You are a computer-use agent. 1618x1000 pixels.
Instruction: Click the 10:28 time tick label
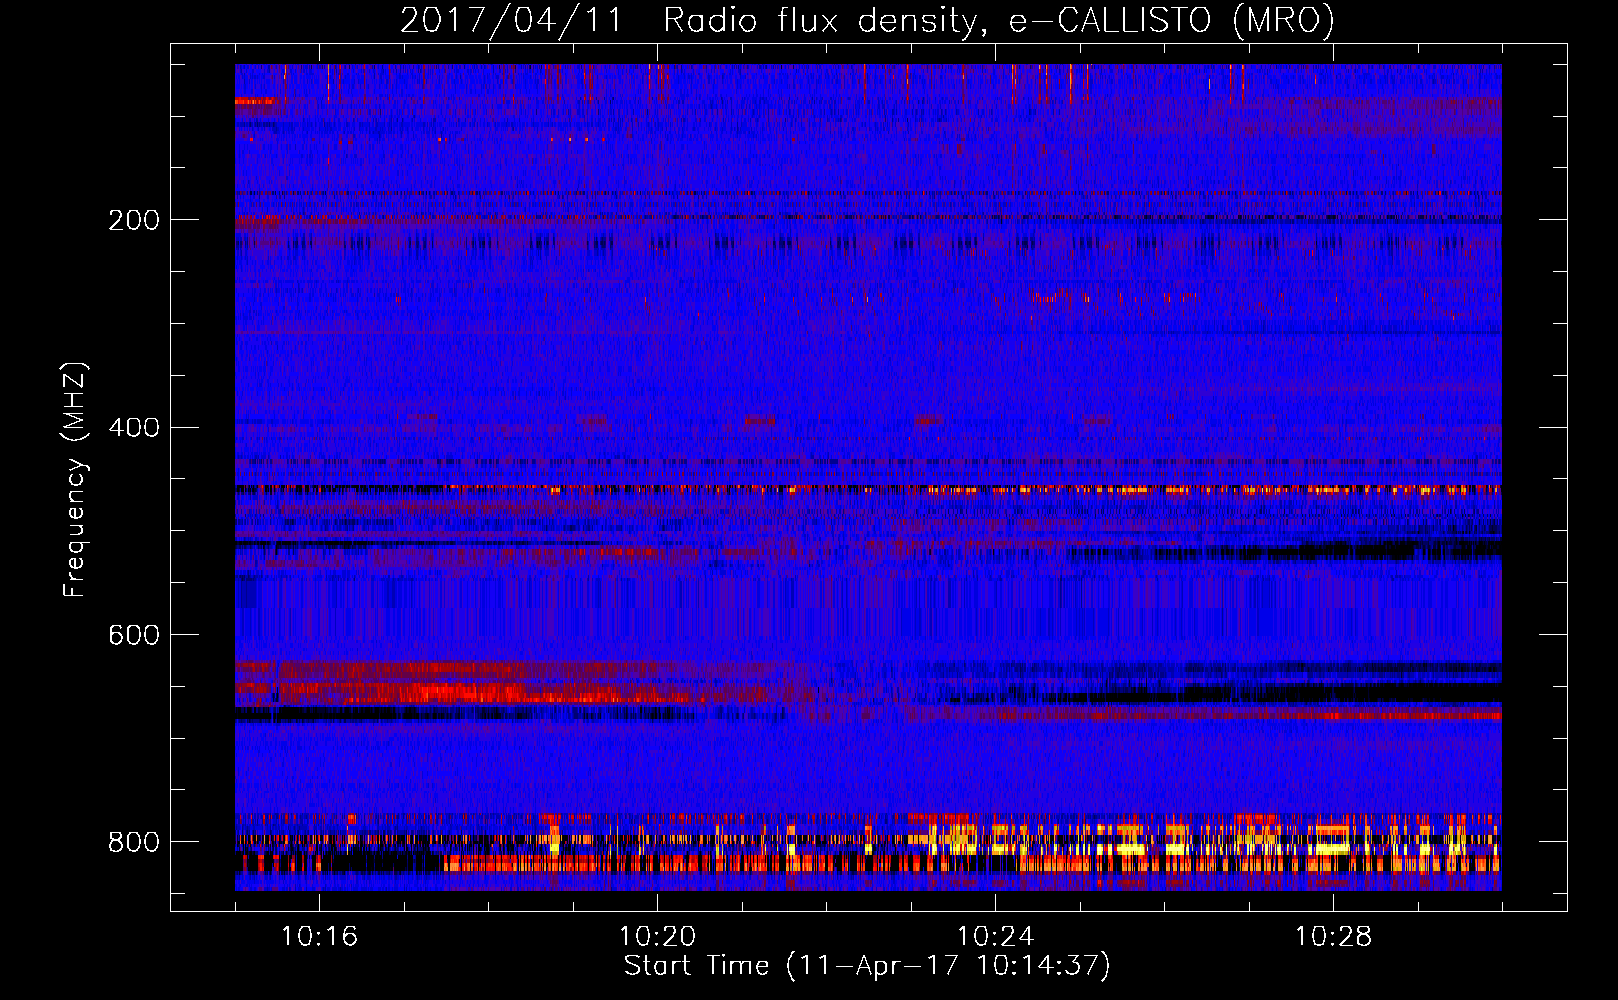pyautogui.click(x=1333, y=937)
